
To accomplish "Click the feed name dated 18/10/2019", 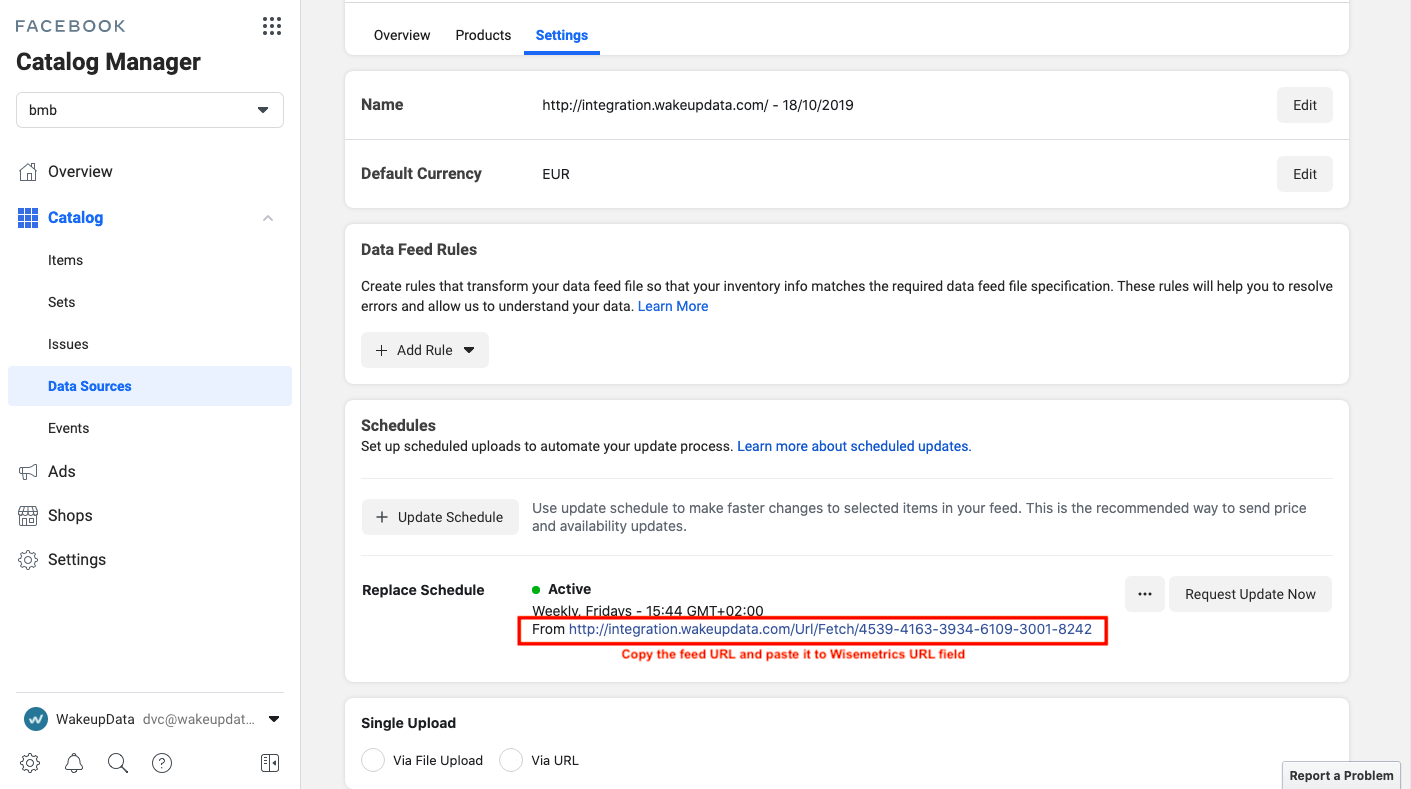I will [698, 105].
